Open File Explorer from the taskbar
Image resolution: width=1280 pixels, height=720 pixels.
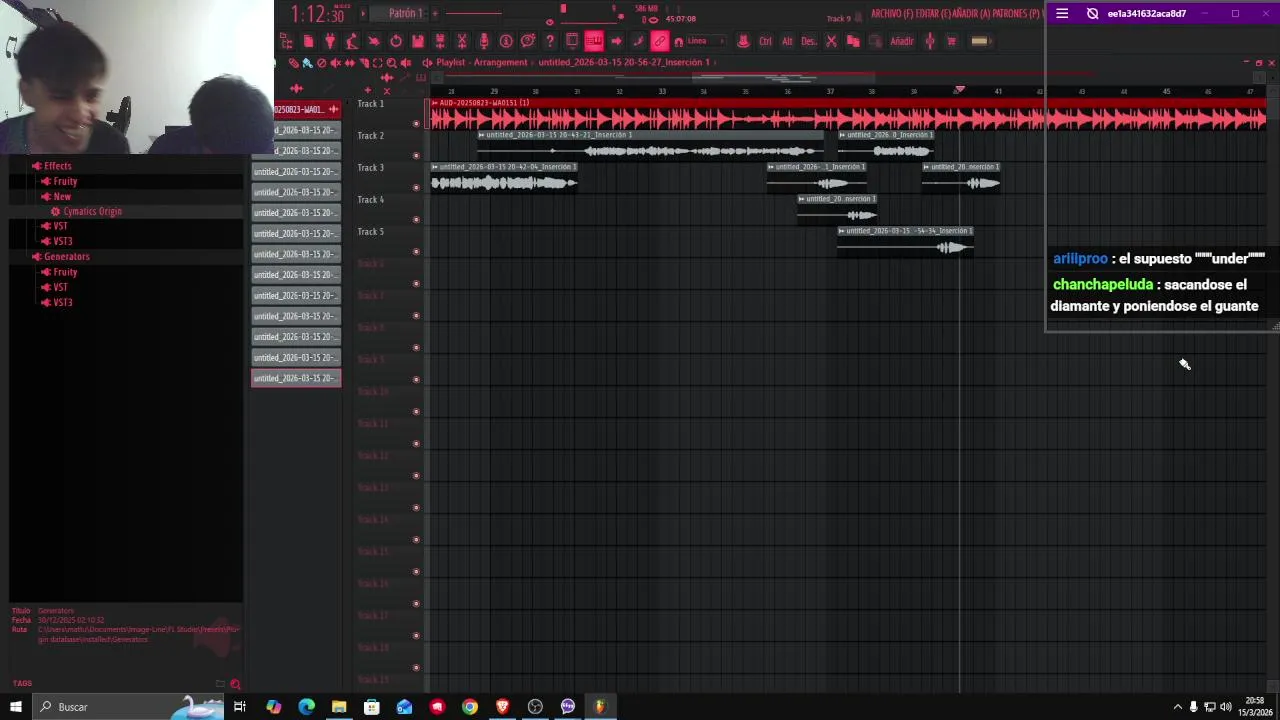[339, 707]
